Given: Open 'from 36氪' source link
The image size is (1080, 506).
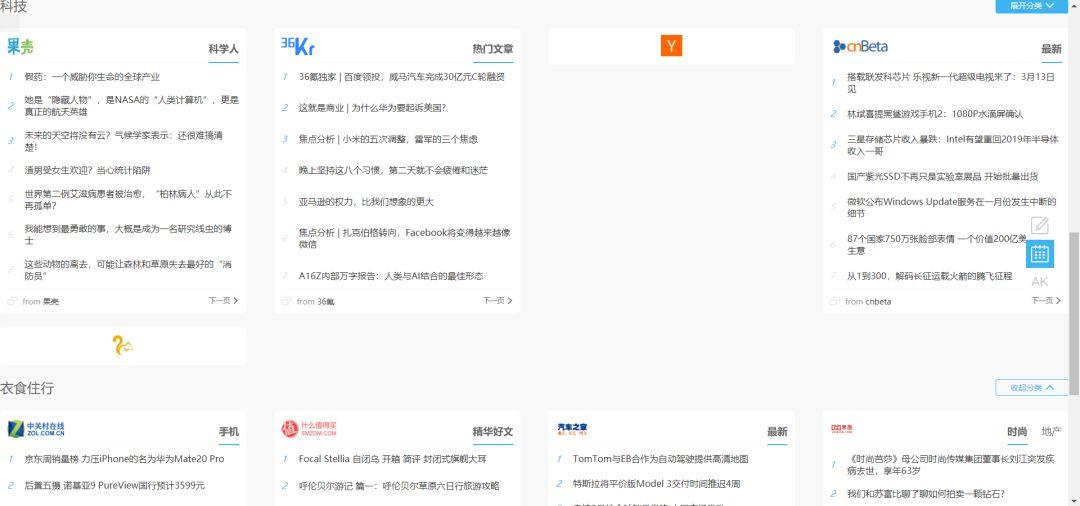Looking at the screenshot, I should [315, 302].
